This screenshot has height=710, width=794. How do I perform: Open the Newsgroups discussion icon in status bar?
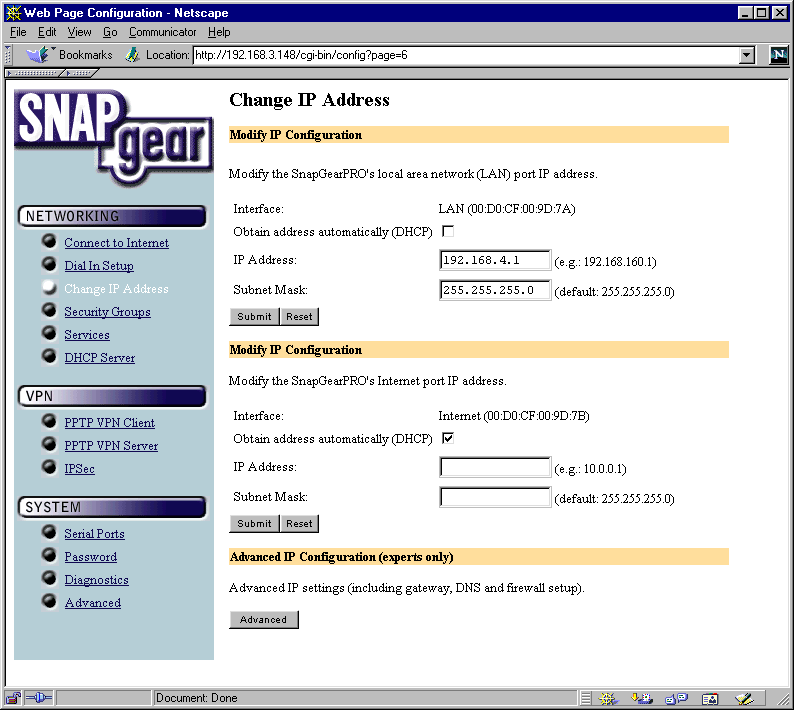[676, 699]
